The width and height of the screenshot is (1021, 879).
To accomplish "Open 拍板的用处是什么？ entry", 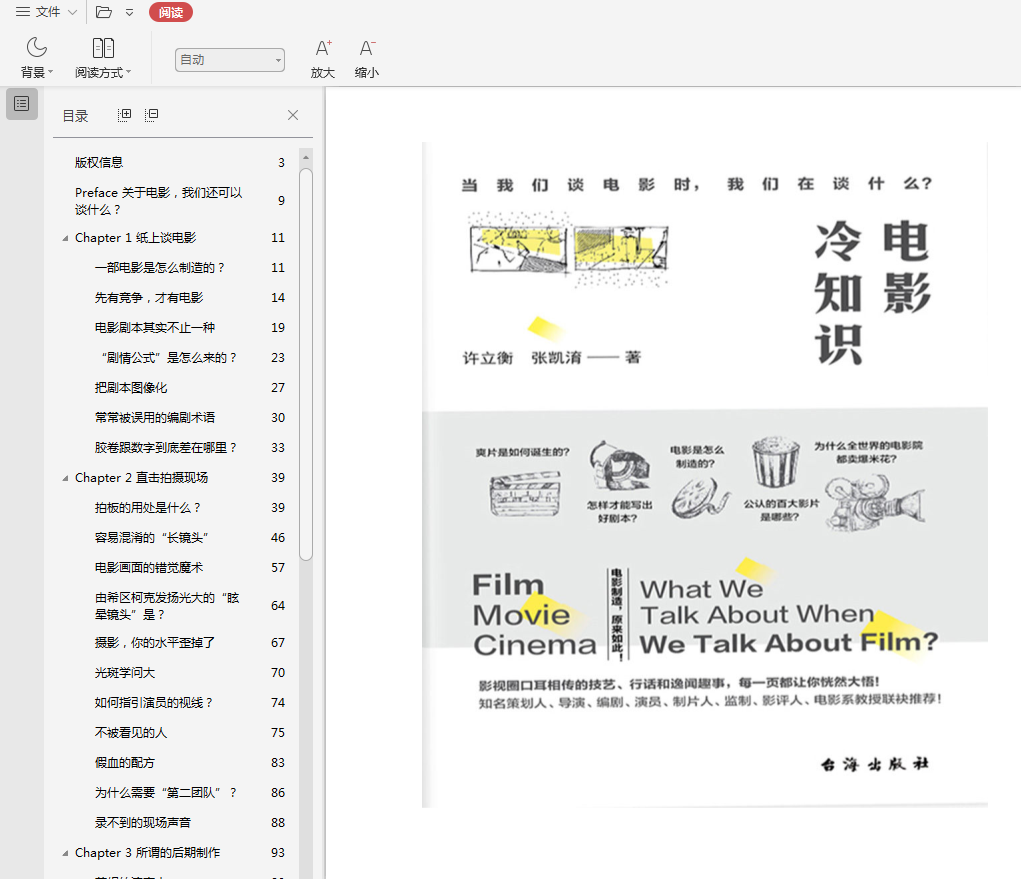I will (x=148, y=507).
